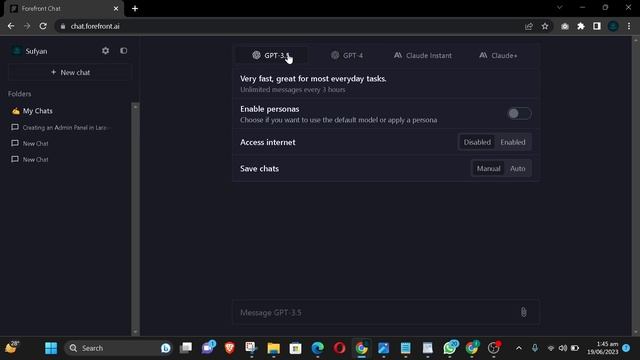The image size is (640, 360).
Task: Click the share page icon in the address bar
Action: pyautogui.click(x=529, y=26)
